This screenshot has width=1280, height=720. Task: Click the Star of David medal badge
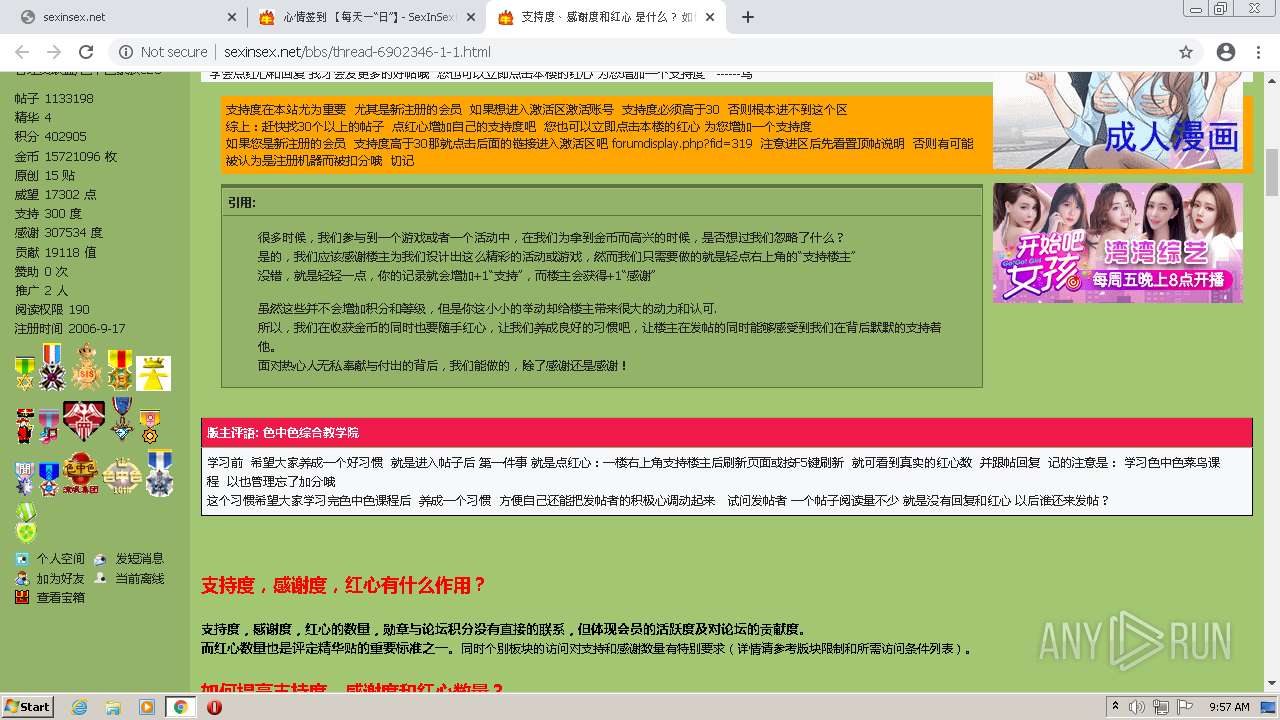pyautogui.click(x=25, y=373)
